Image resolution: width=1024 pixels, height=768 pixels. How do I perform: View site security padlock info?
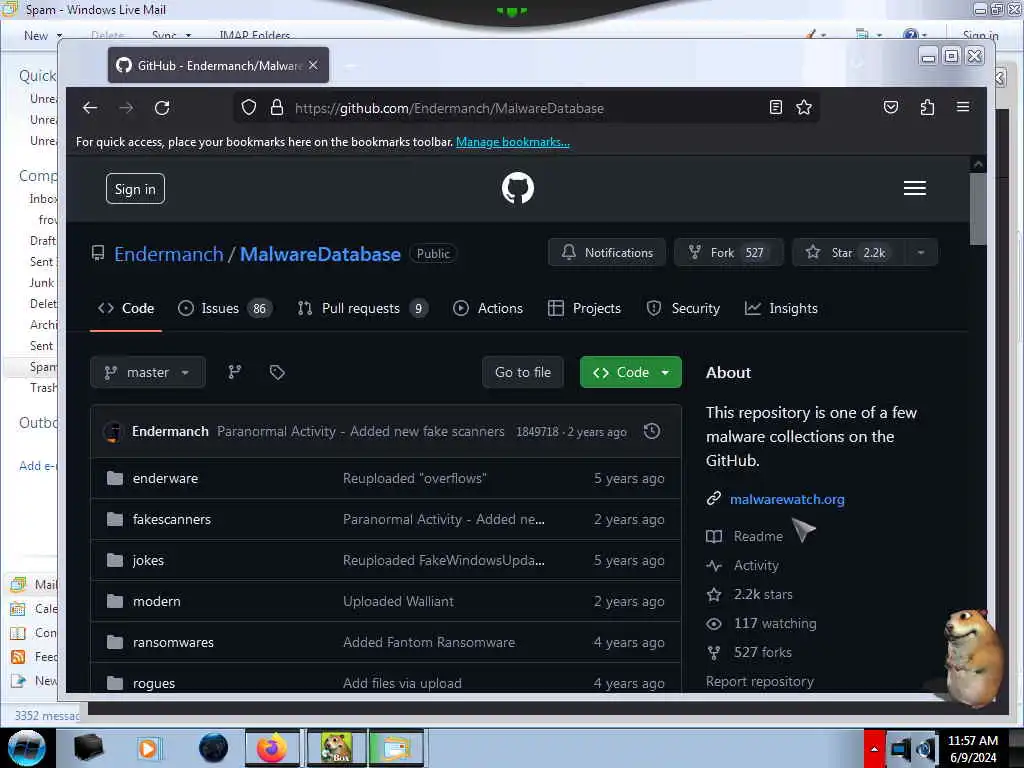277,108
